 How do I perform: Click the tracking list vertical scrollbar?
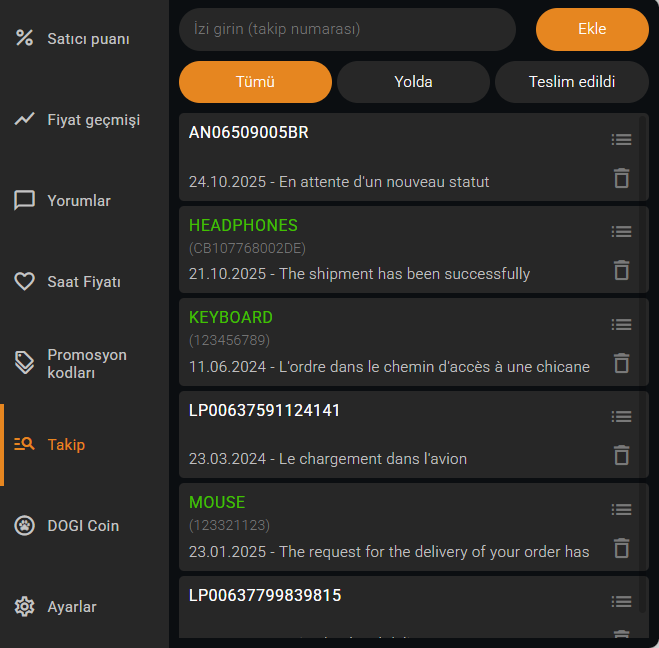click(x=642, y=364)
